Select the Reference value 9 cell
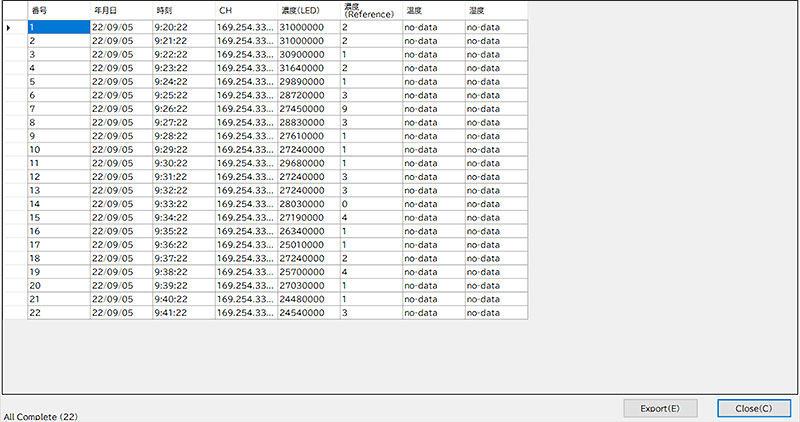 370,108
